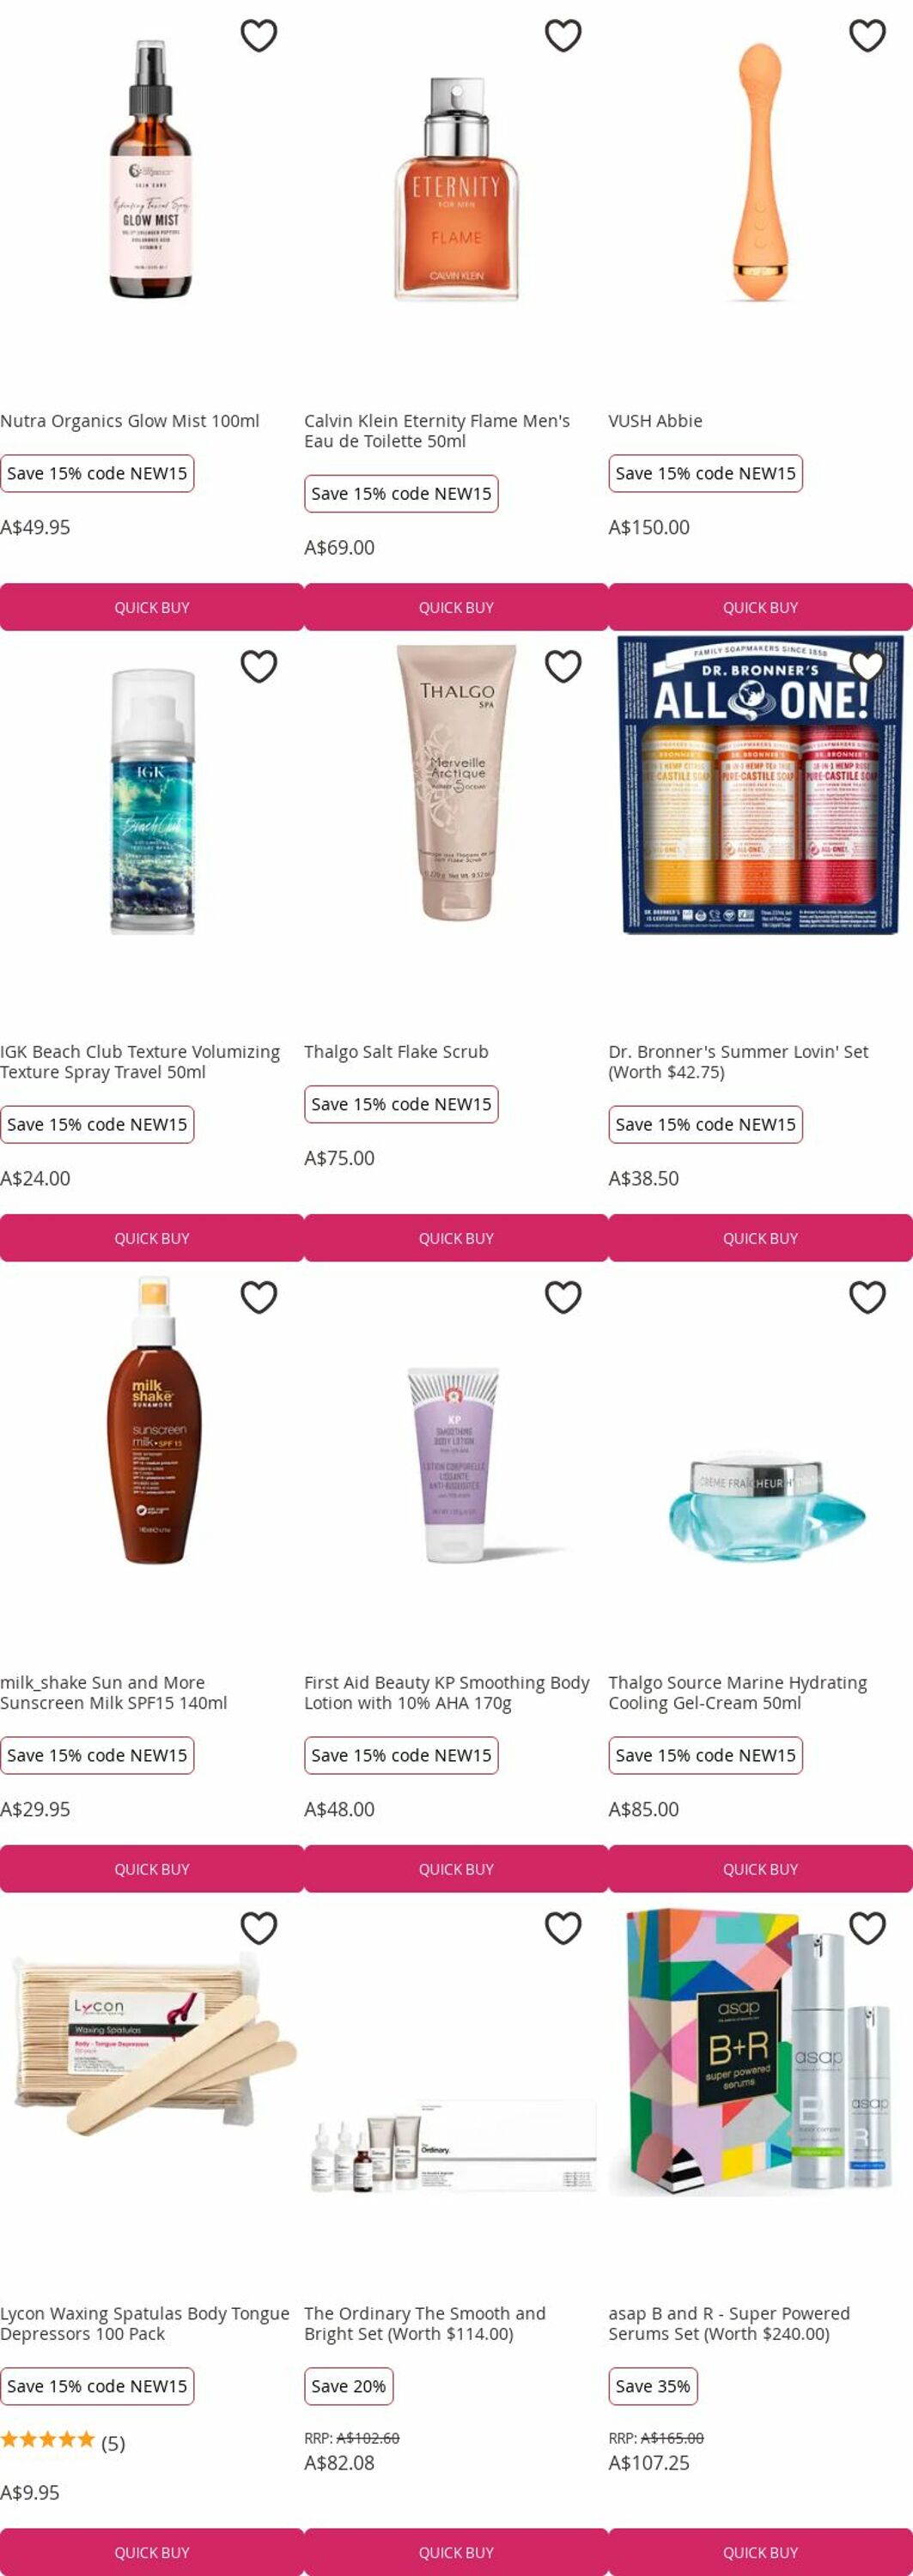The image size is (913, 2576).
Task: Quick Buy the Dr. Bronner's Summer Lovin' Set
Action: (760, 1238)
